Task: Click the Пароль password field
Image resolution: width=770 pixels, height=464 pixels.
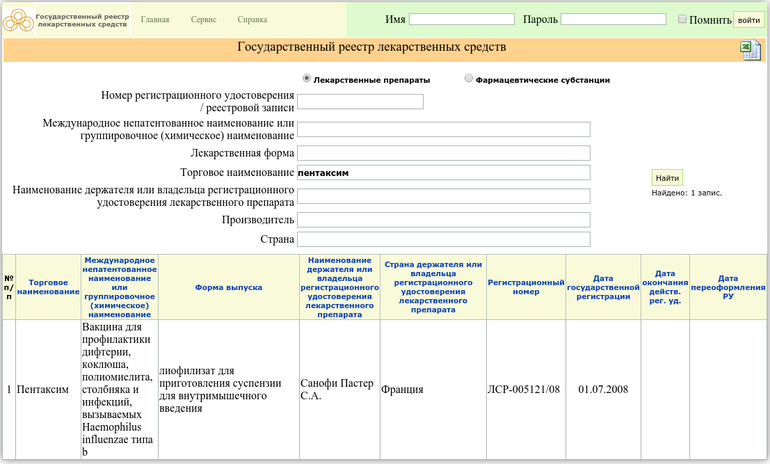Action: [613, 19]
